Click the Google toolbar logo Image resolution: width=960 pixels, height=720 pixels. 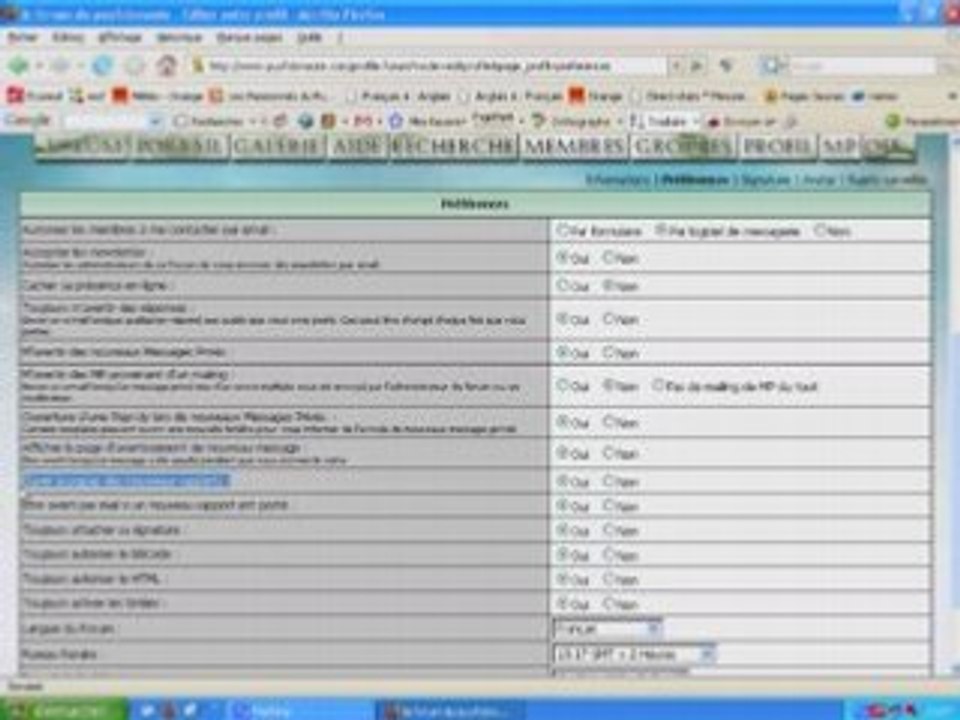point(26,120)
